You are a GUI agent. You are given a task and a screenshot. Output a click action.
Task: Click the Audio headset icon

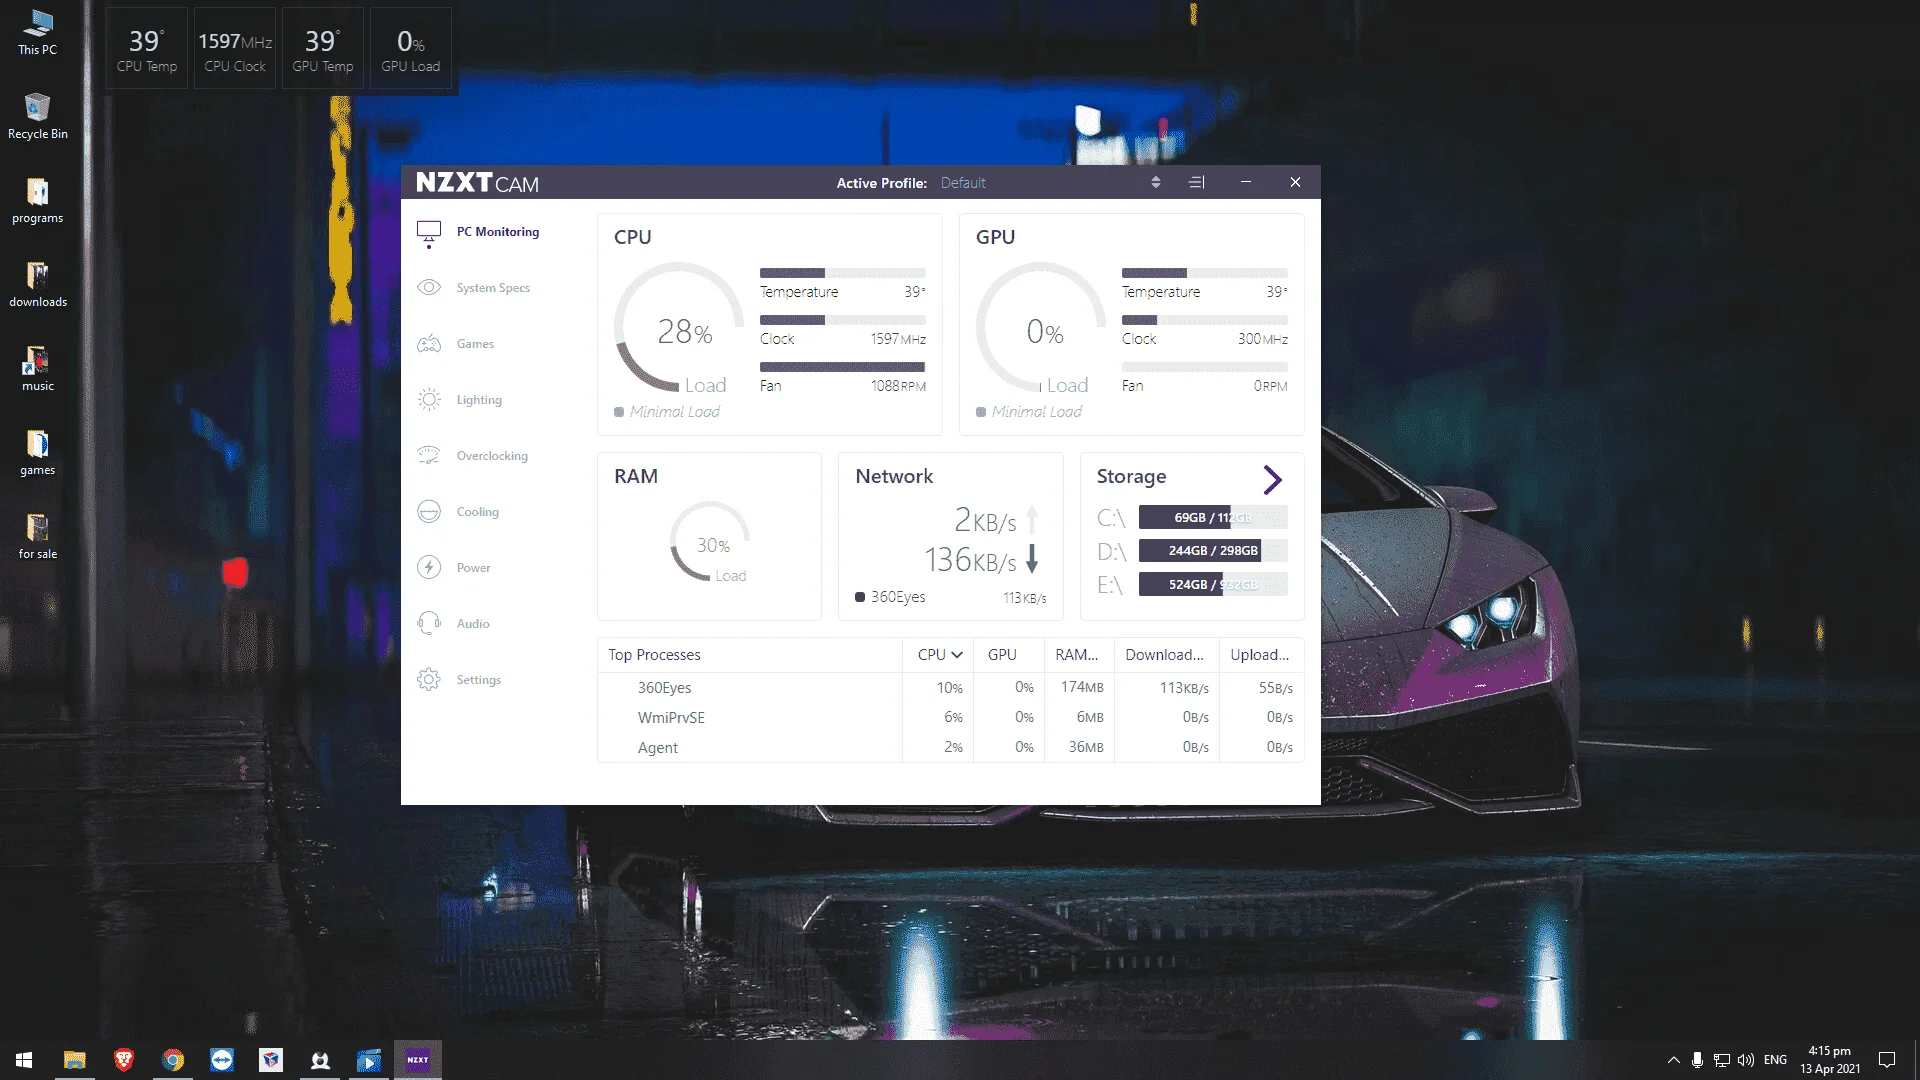click(x=429, y=624)
